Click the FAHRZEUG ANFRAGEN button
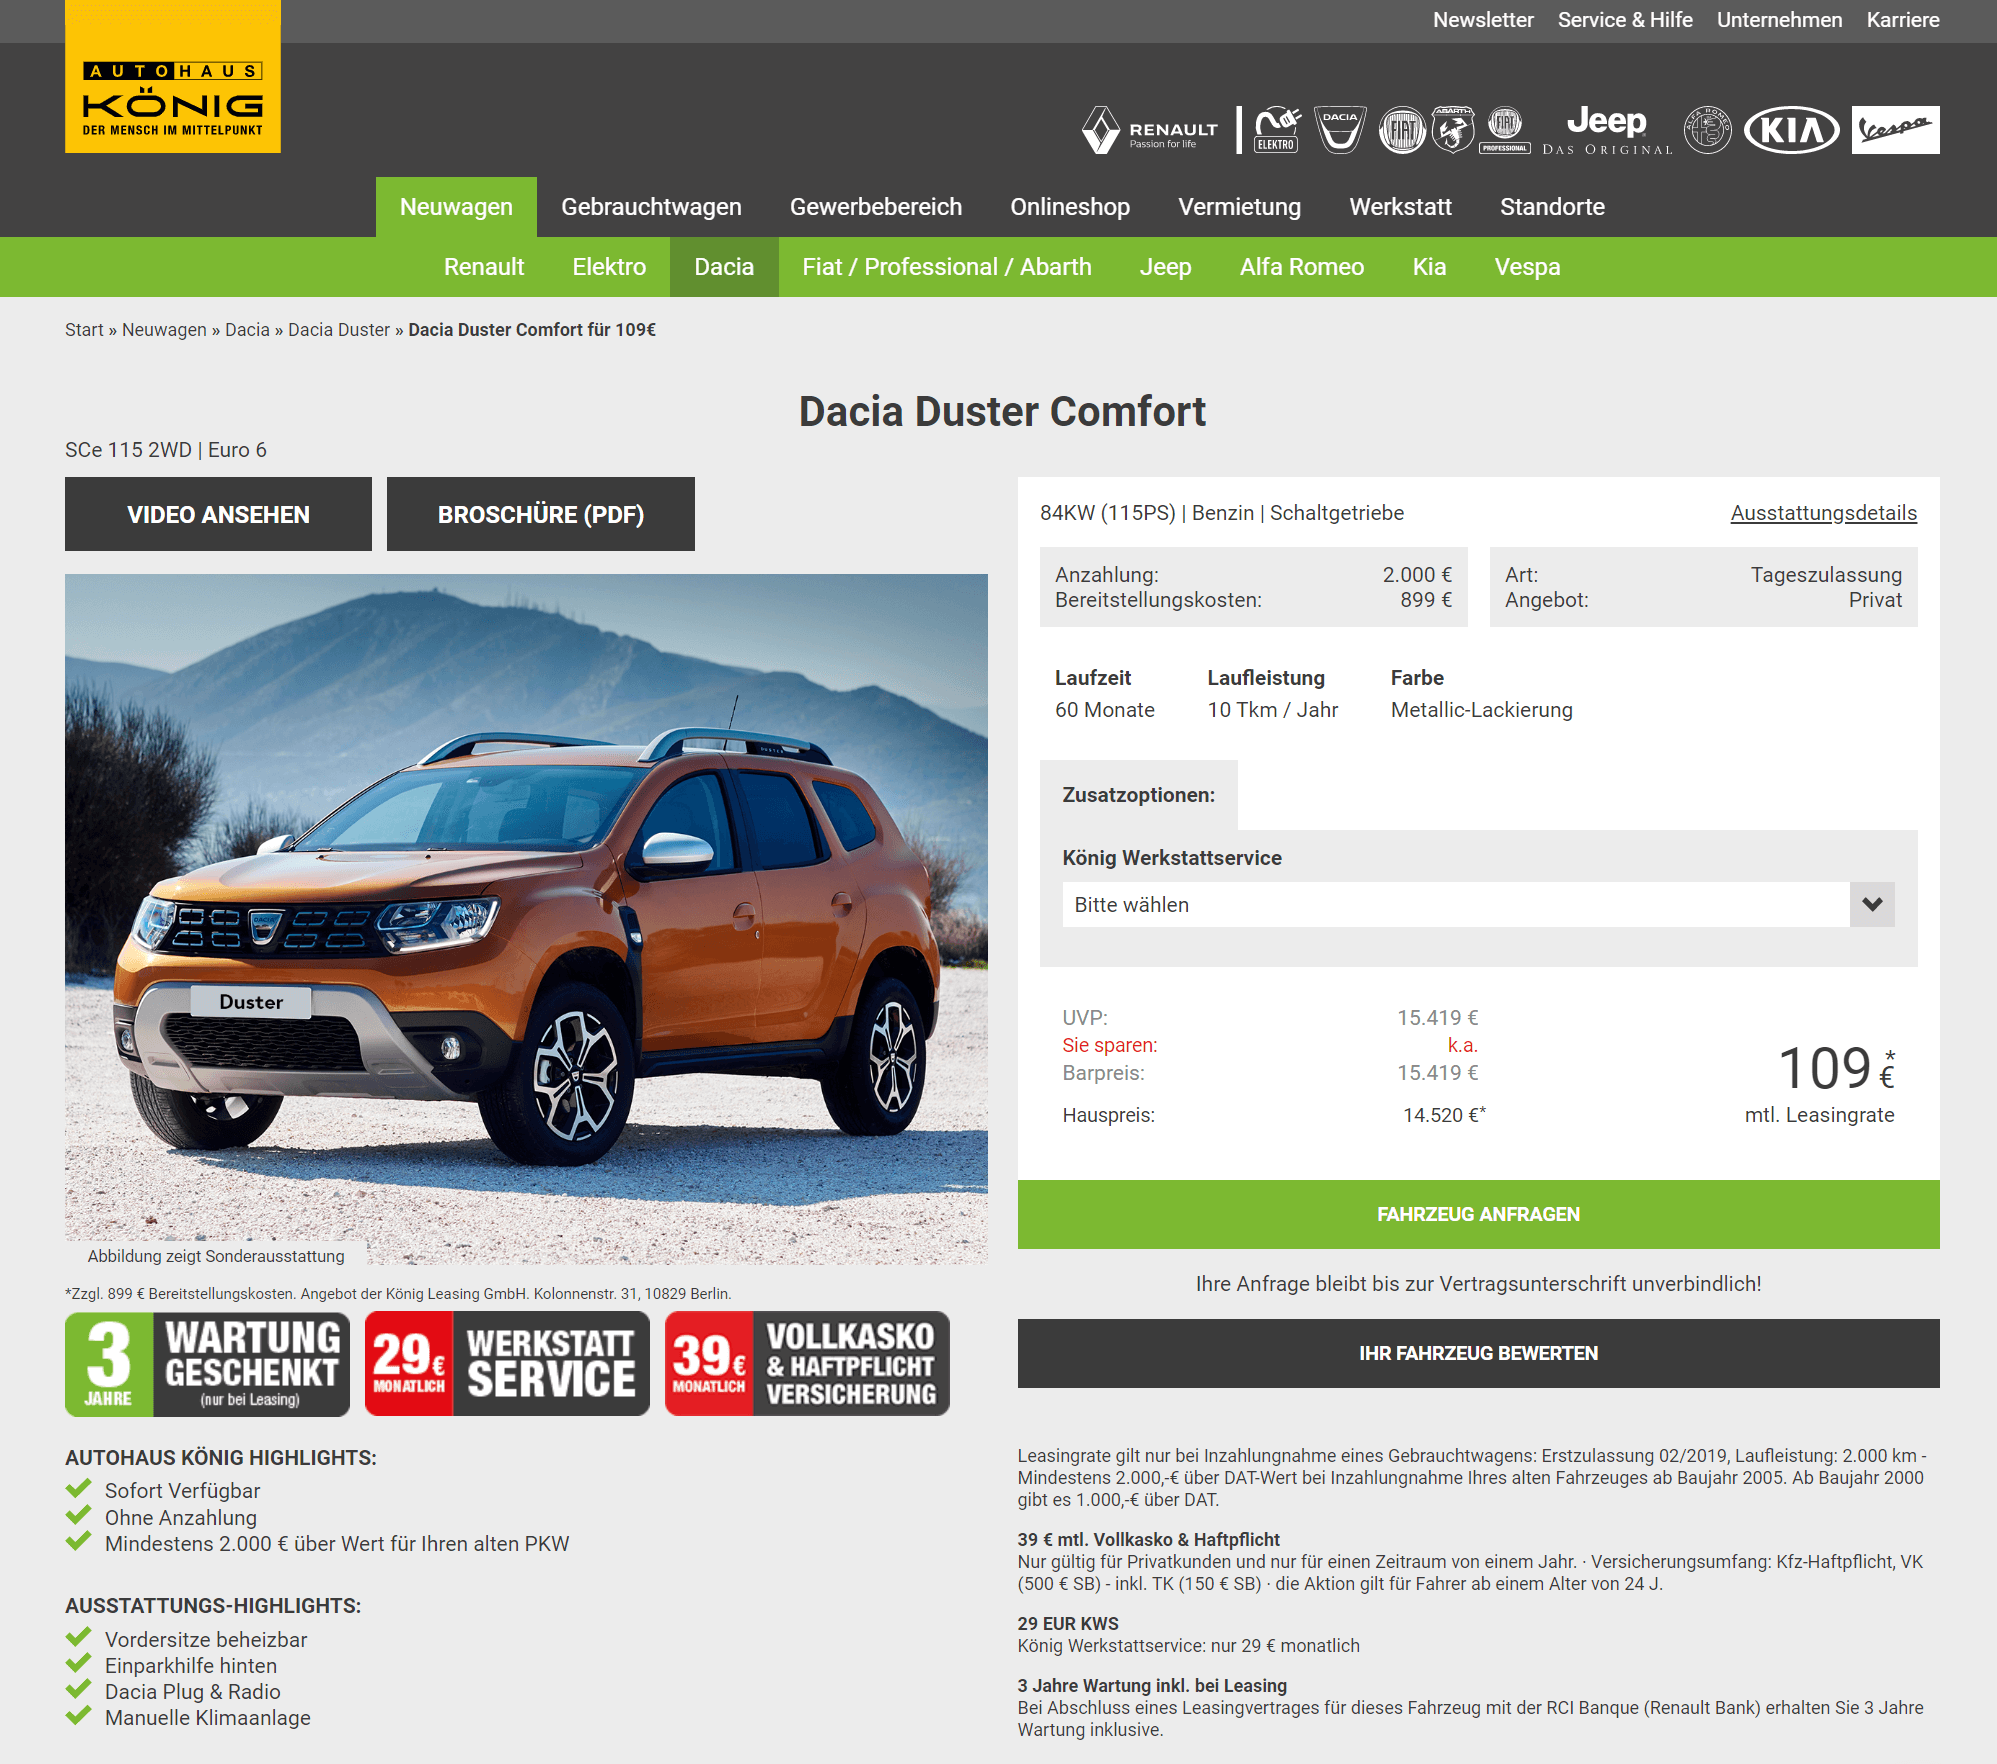Viewport: 1997px width, 1764px height. tap(1479, 1214)
